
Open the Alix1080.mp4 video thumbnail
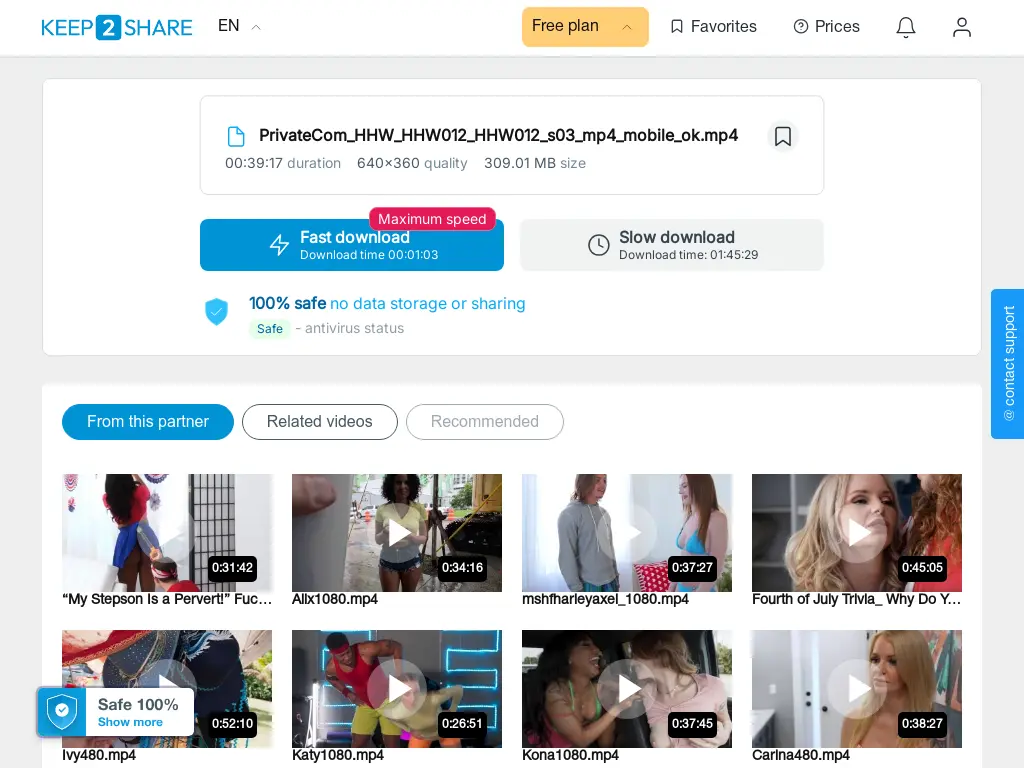[396, 533]
